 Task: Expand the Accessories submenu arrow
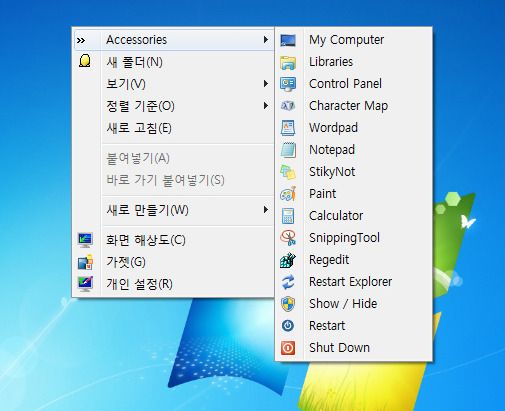pyautogui.click(x=266, y=40)
